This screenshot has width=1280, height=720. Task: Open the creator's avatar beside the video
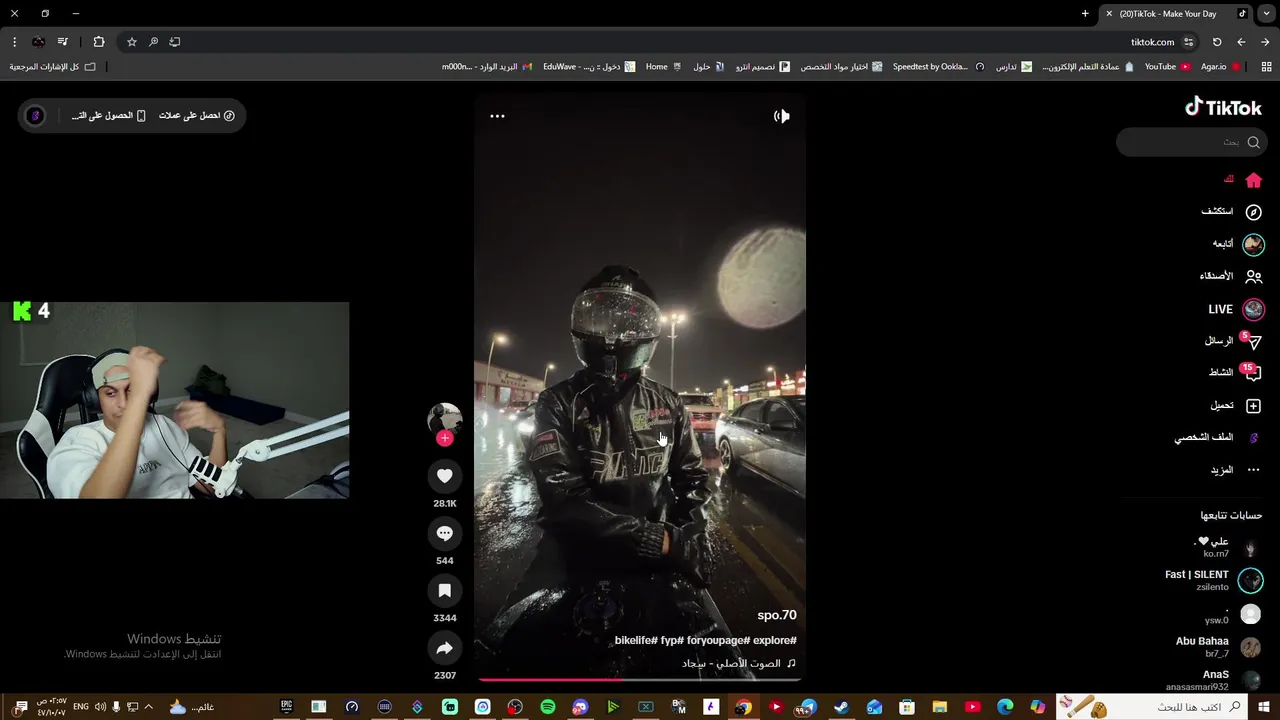[445, 419]
